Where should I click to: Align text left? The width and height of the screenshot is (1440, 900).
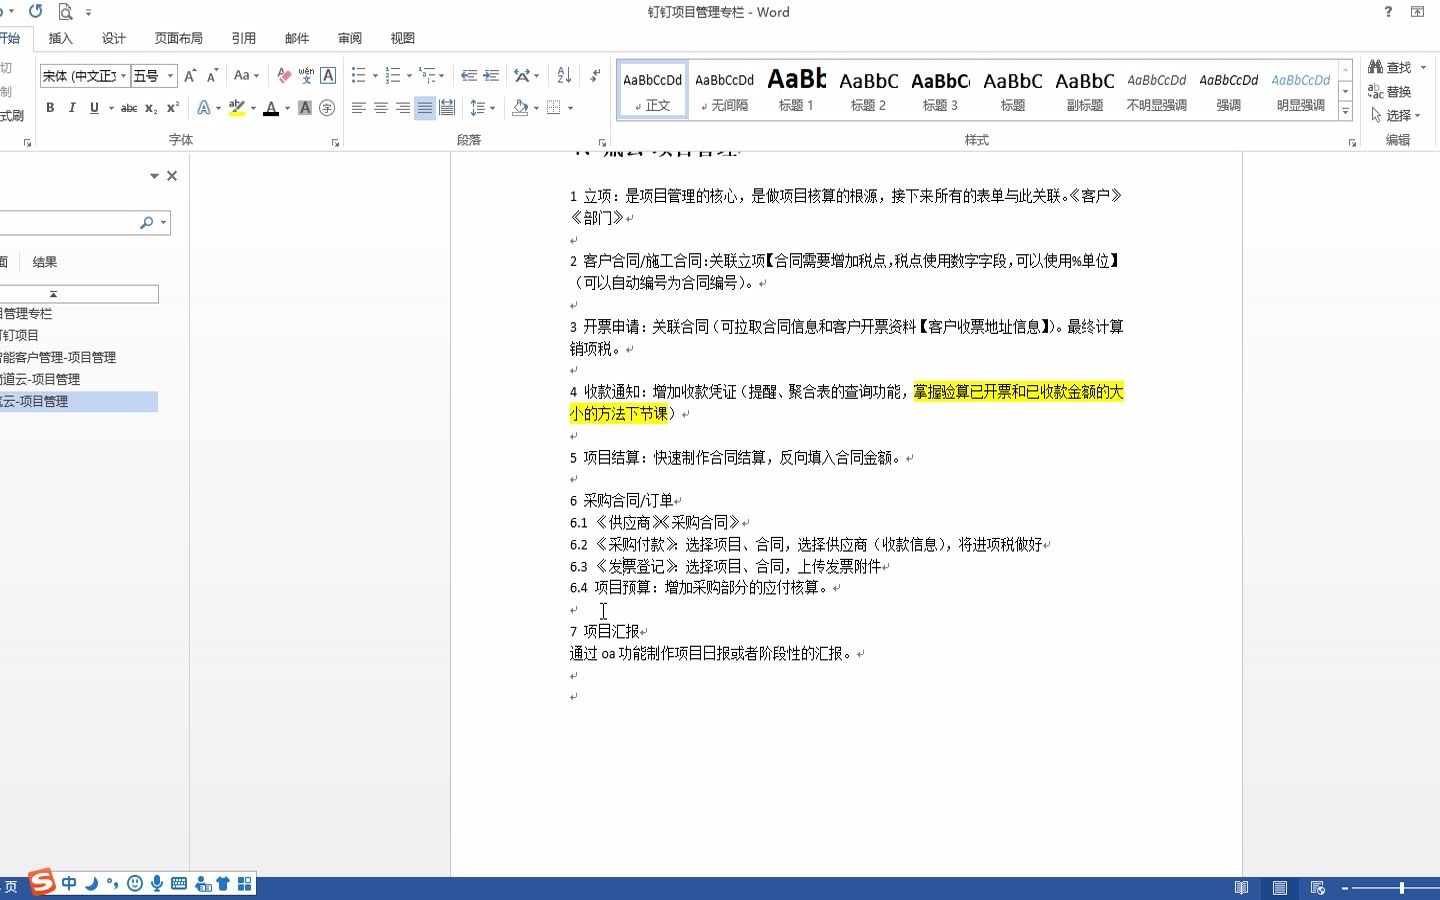(x=359, y=108)
